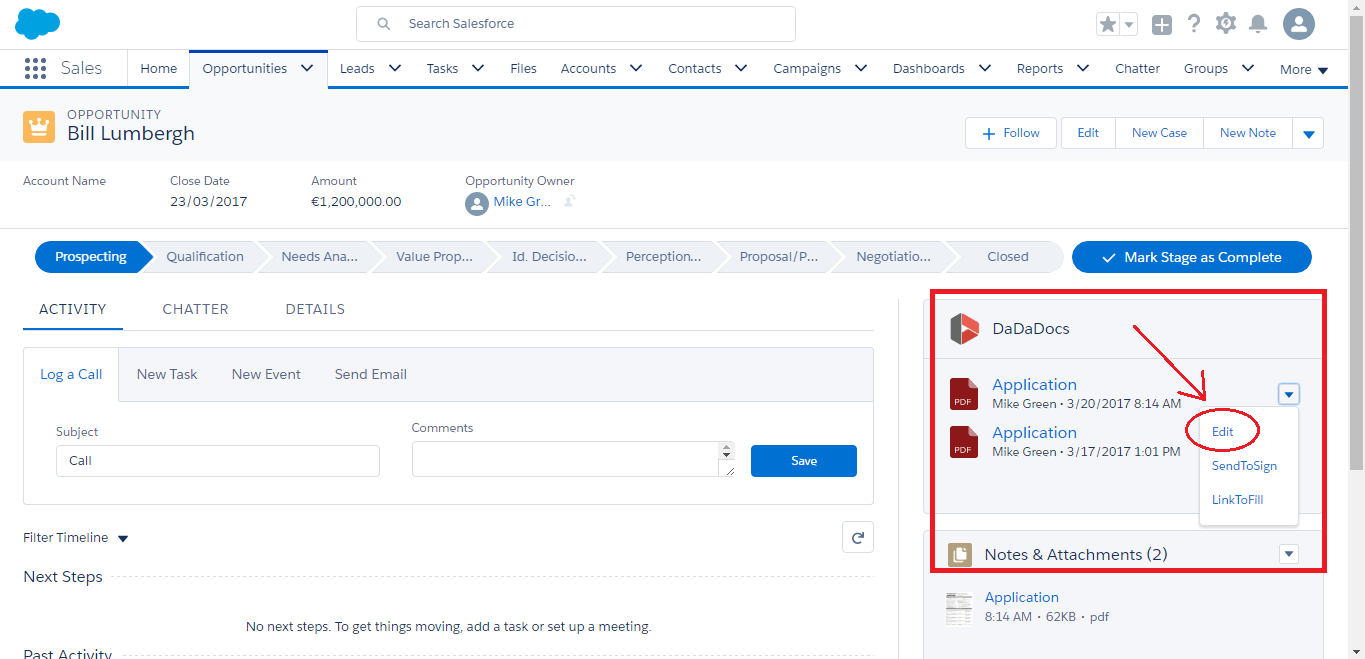The image size is (1365, 659).
Task: Select the Qualification stage
Action: click(205, 257)
